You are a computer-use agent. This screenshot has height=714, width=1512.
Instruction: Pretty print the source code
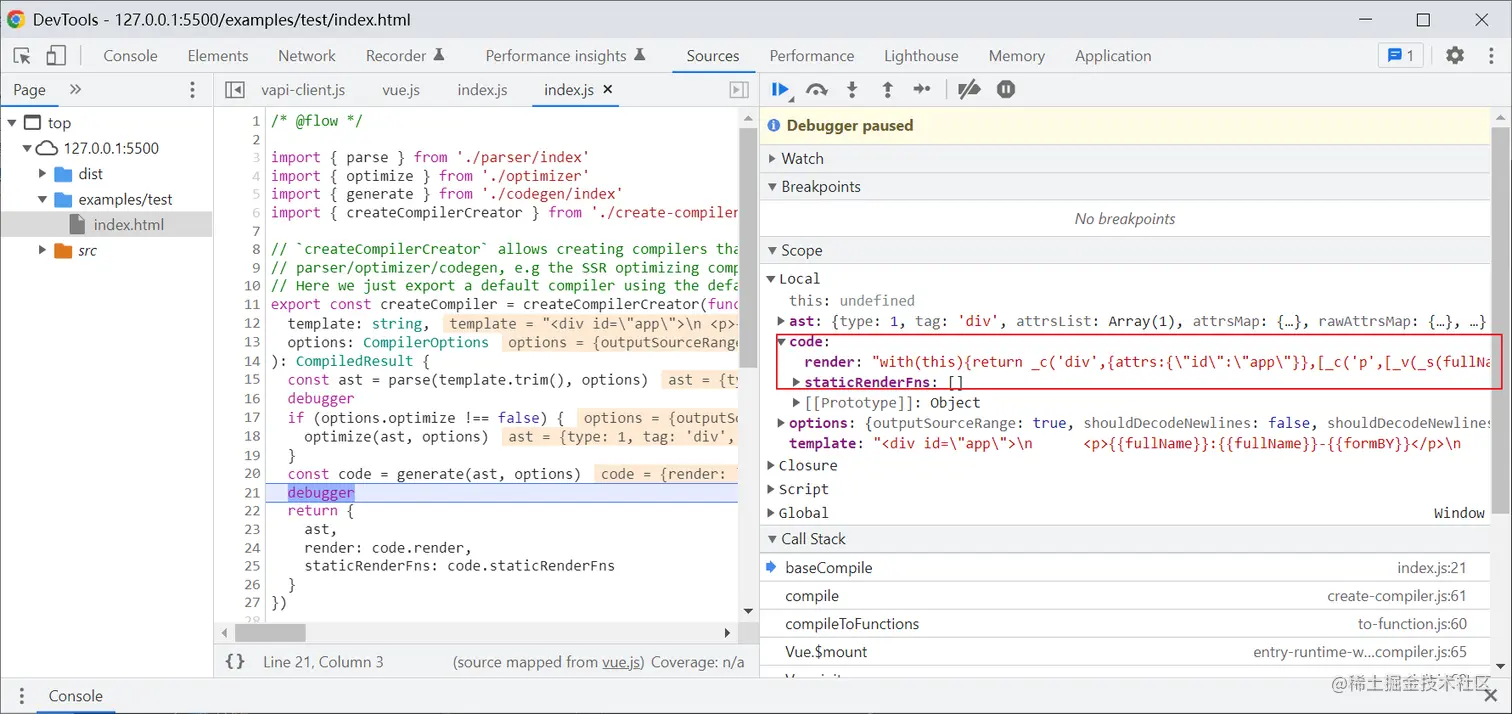click(235, 662)
